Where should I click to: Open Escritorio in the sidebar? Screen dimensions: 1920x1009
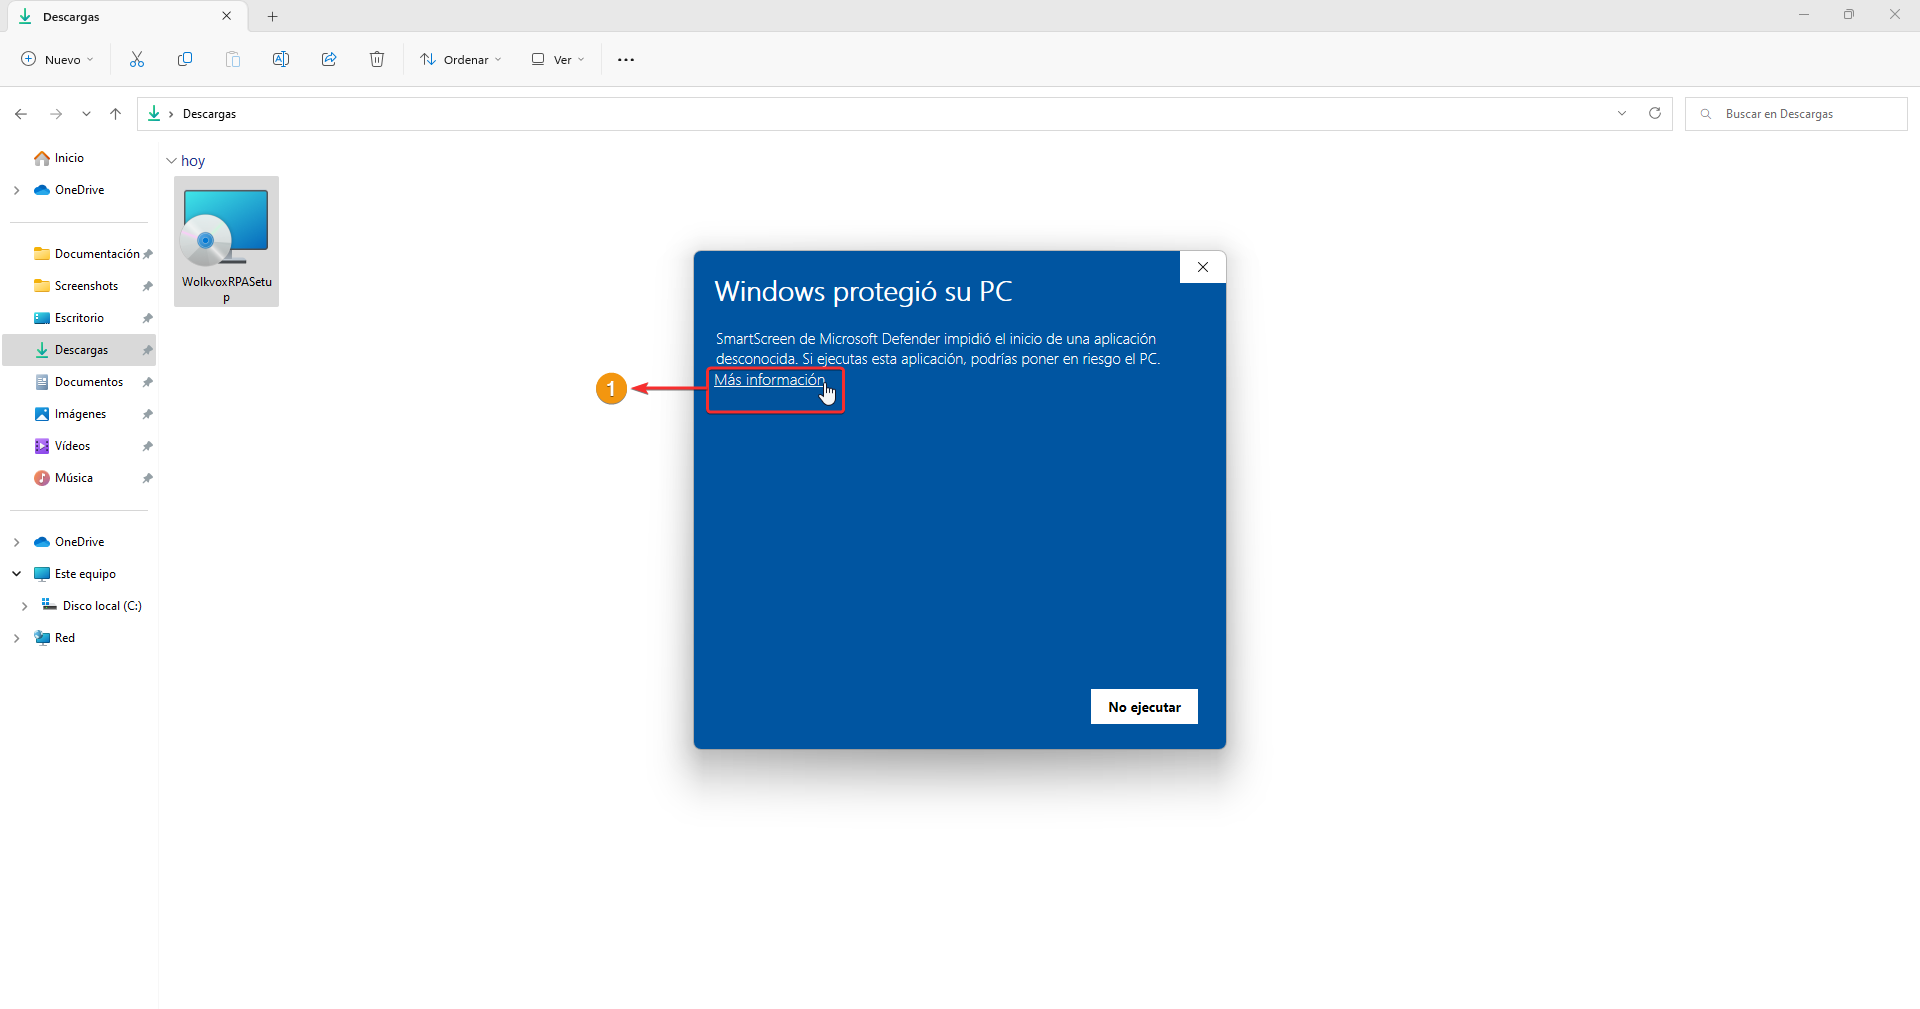point(80,318)
